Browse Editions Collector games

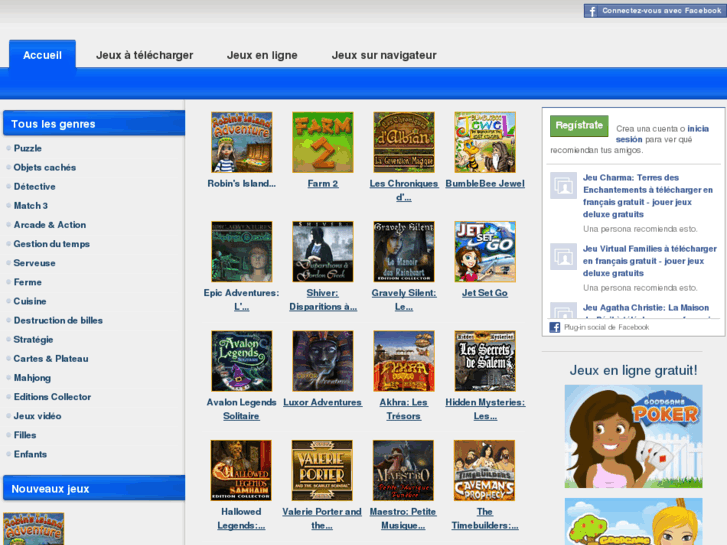tap(52, 397)
